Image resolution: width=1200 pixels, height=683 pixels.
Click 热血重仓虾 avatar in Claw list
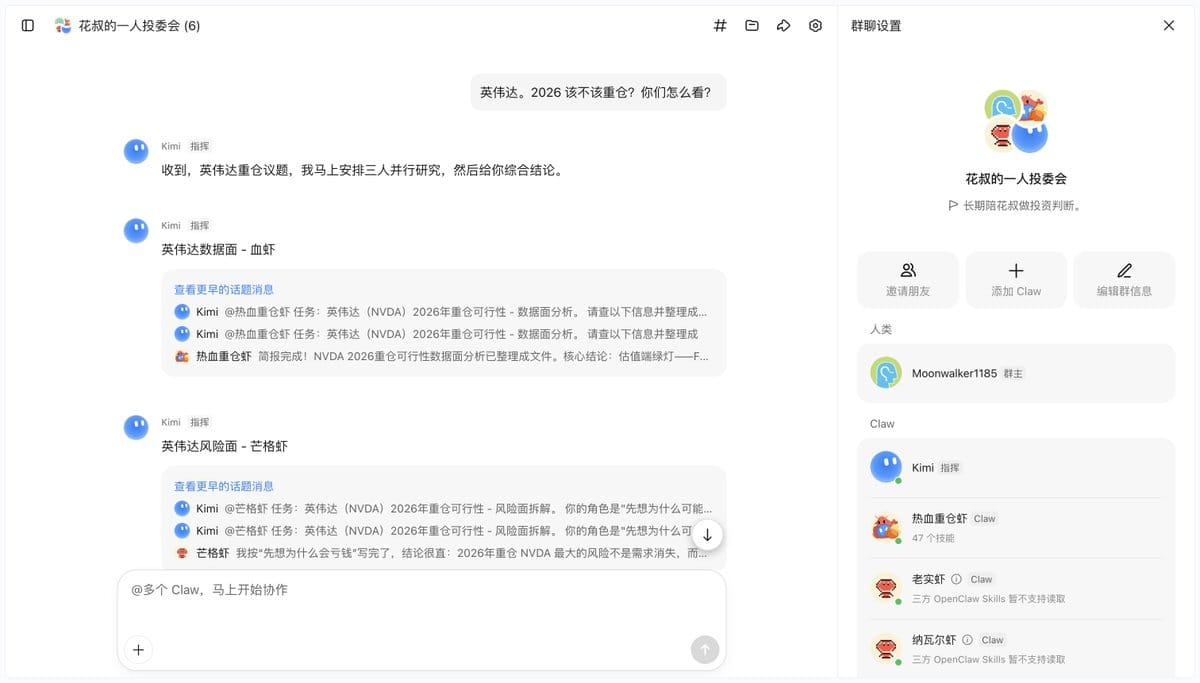pos(886,527)
